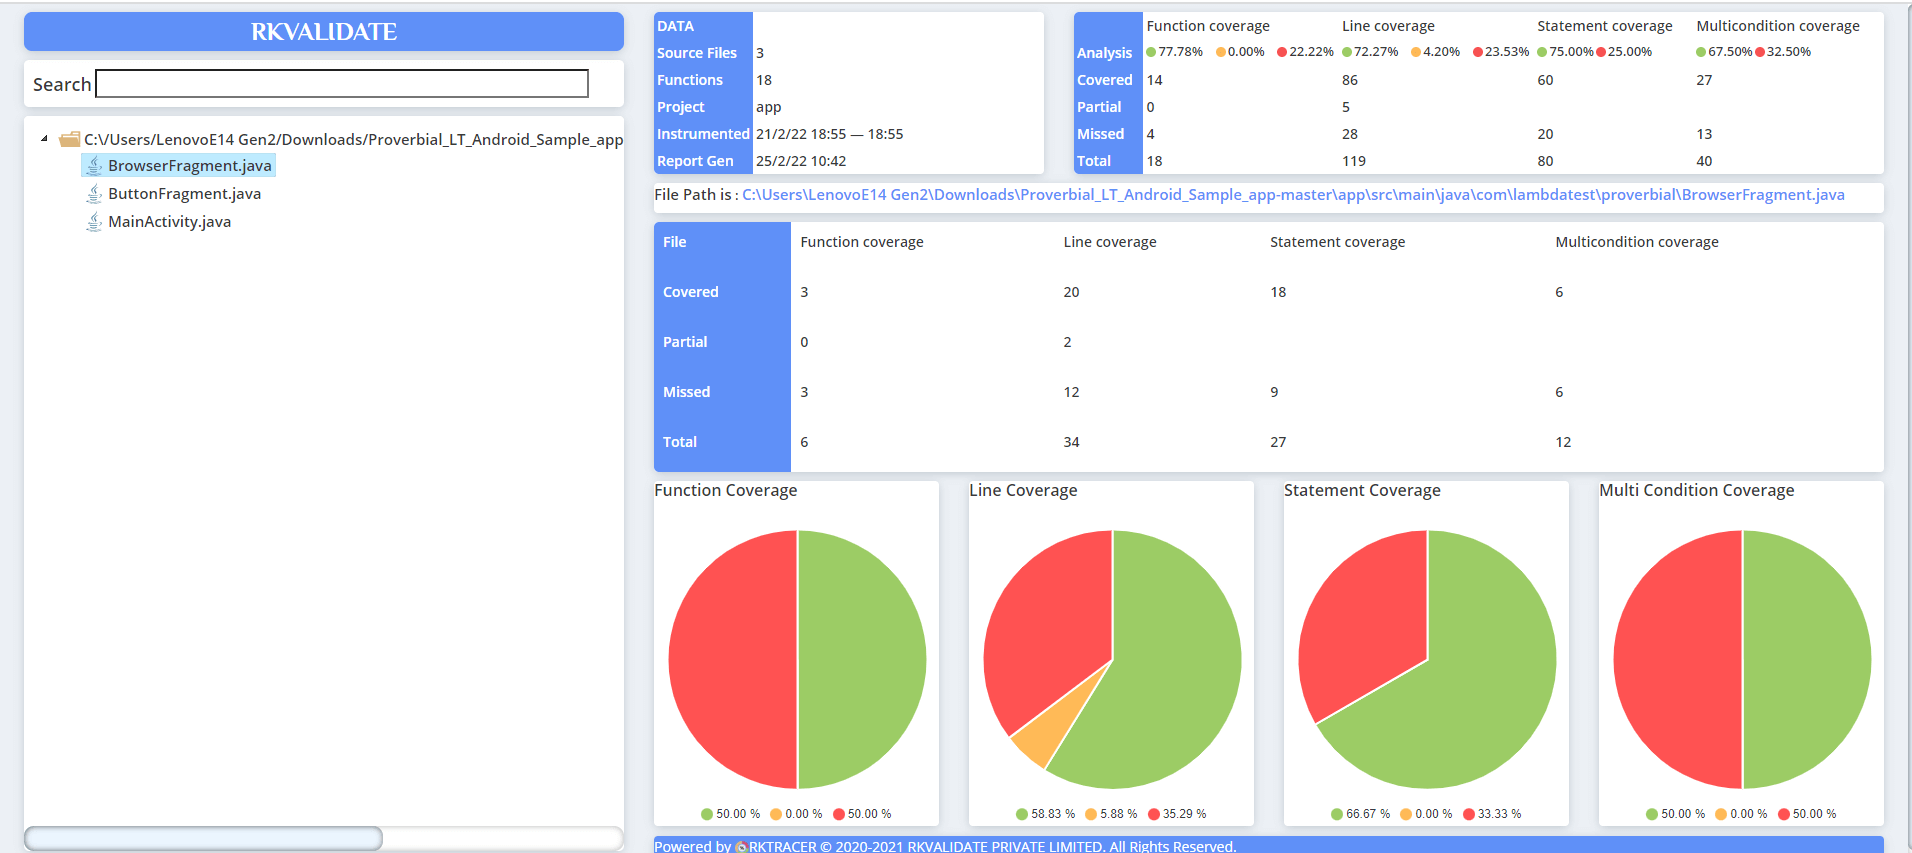
Task: Click the Java icon beside BrowserFragment.java
Action: pos(94,166)
